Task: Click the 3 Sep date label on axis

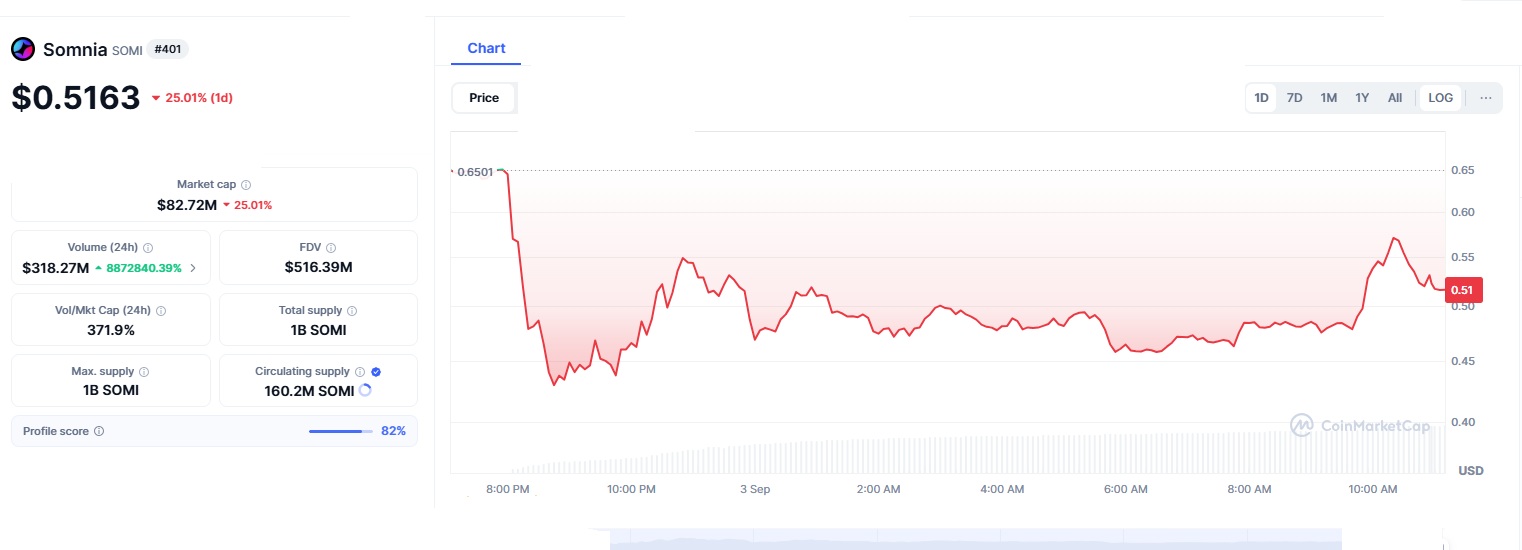Action: tap(755, 489)
